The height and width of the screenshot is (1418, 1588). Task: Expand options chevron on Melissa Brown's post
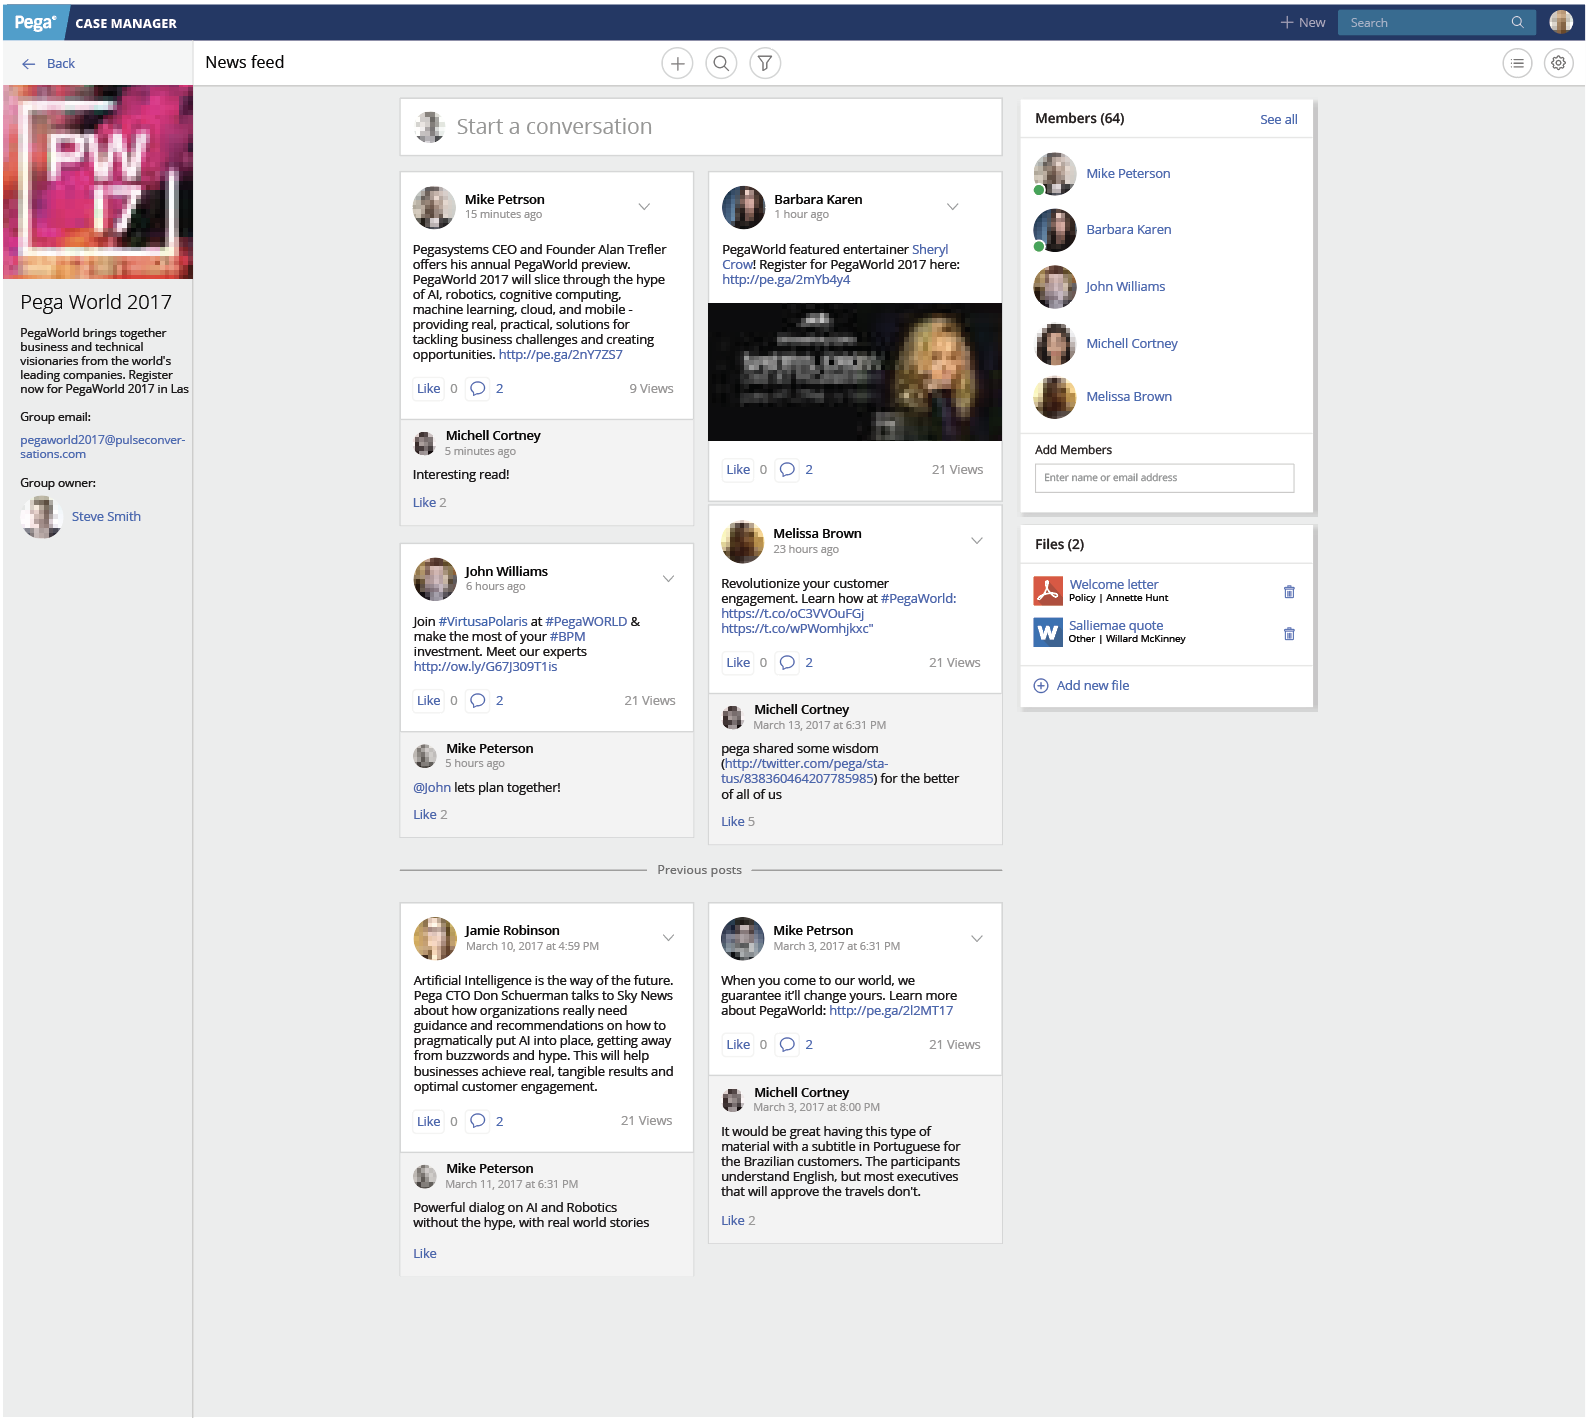point(977,541)
